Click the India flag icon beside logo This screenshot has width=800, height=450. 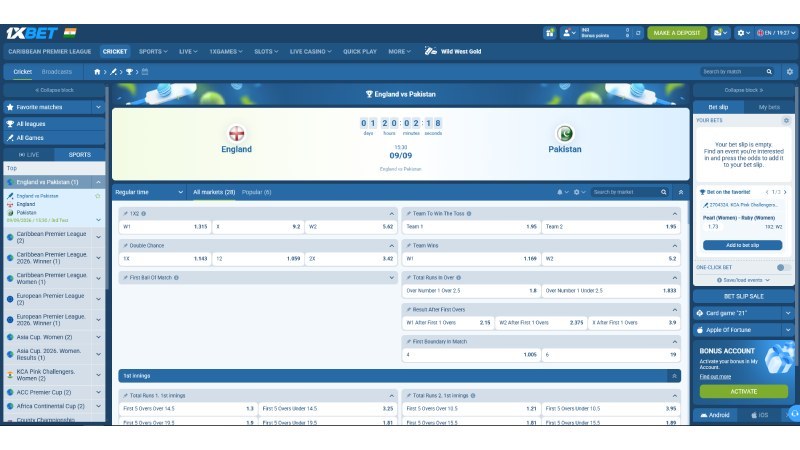click(x=70, y=33)
